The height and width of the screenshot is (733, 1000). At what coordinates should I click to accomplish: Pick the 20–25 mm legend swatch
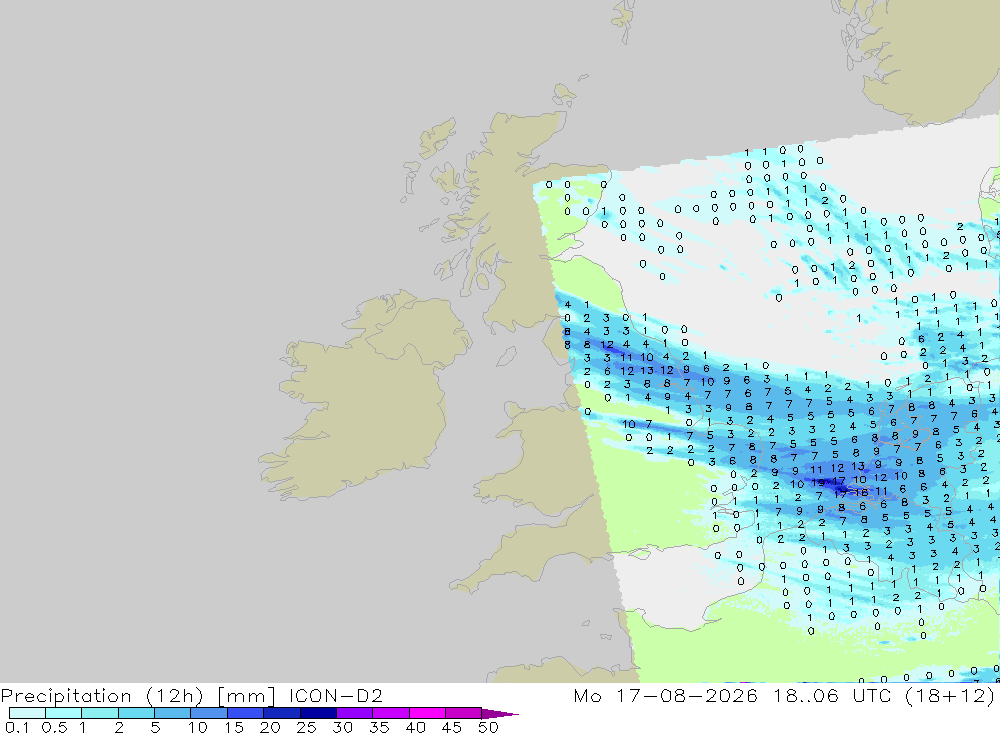click(x=281, y=713)
